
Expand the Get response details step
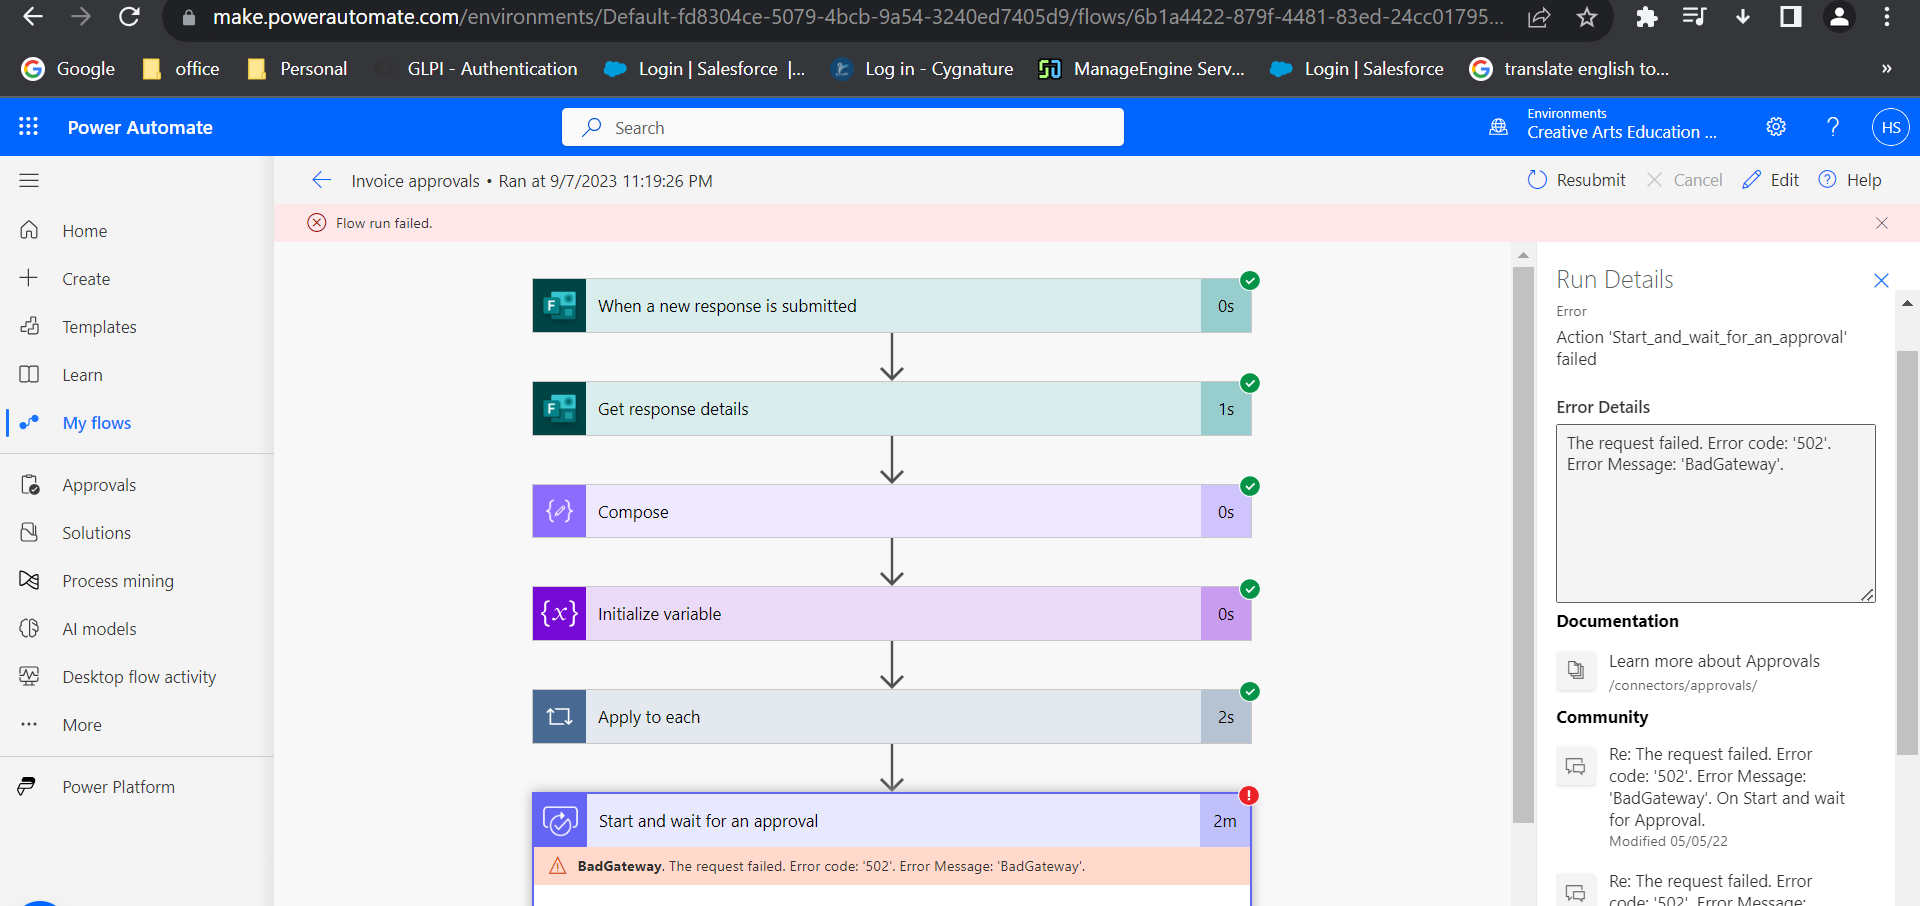(x=892, y=409)
